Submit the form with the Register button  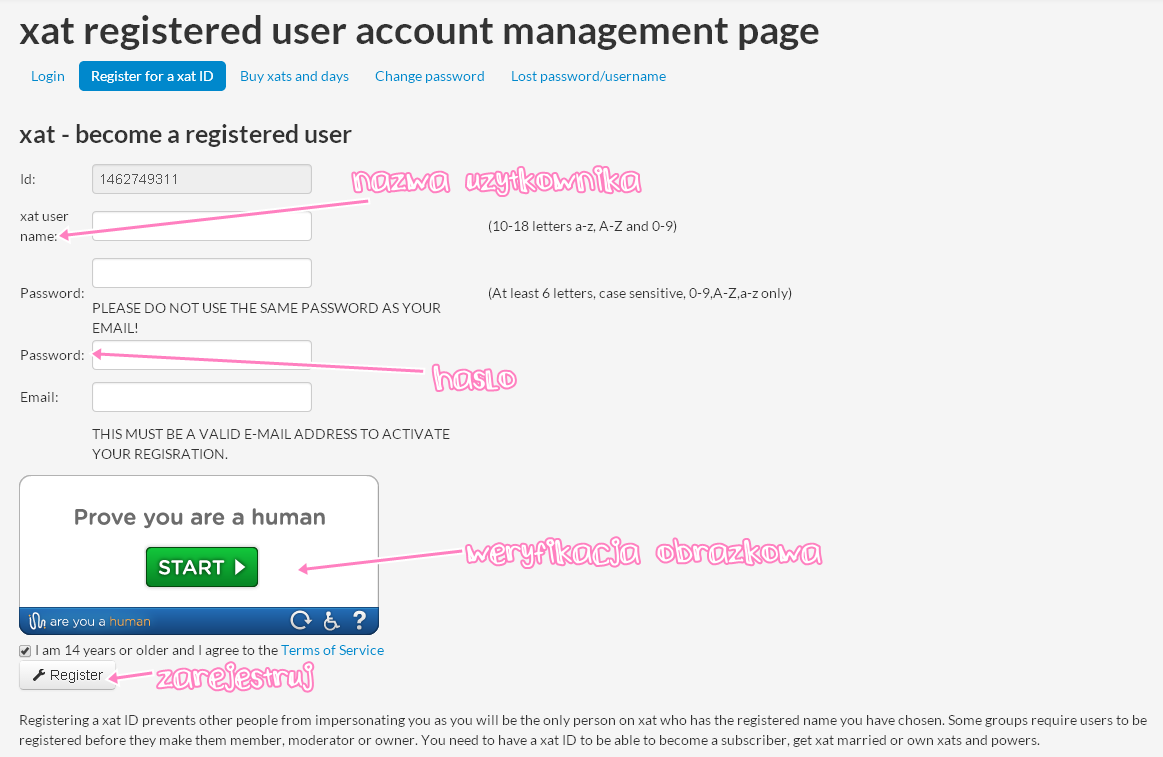pyautogui.click(x=67, y=675)
